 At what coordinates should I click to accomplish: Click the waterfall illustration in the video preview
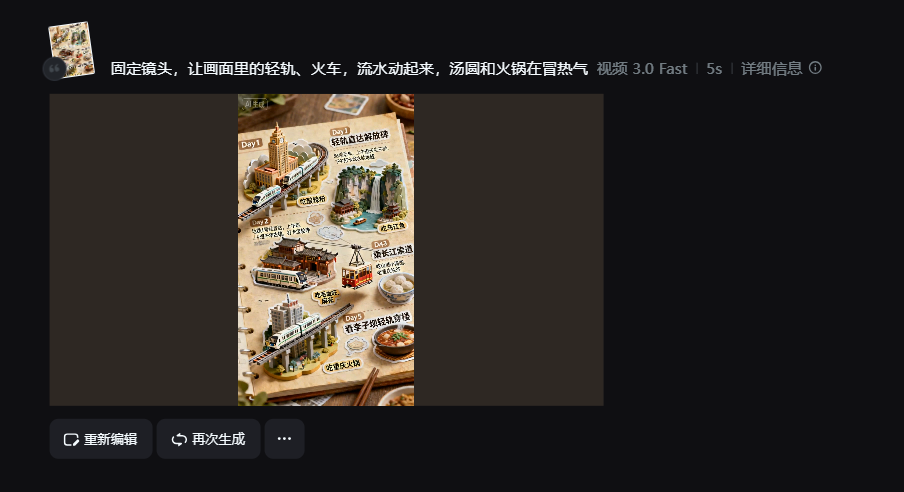pos(372,193)
